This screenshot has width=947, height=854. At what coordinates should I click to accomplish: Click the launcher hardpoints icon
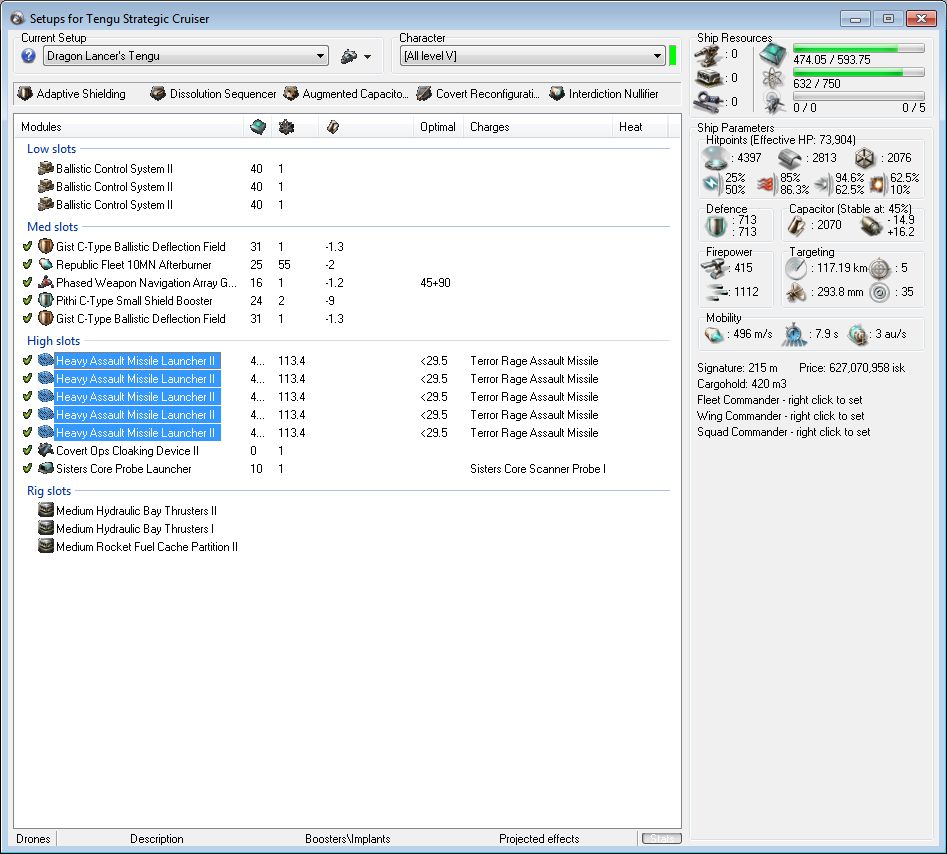click(707, 79)
